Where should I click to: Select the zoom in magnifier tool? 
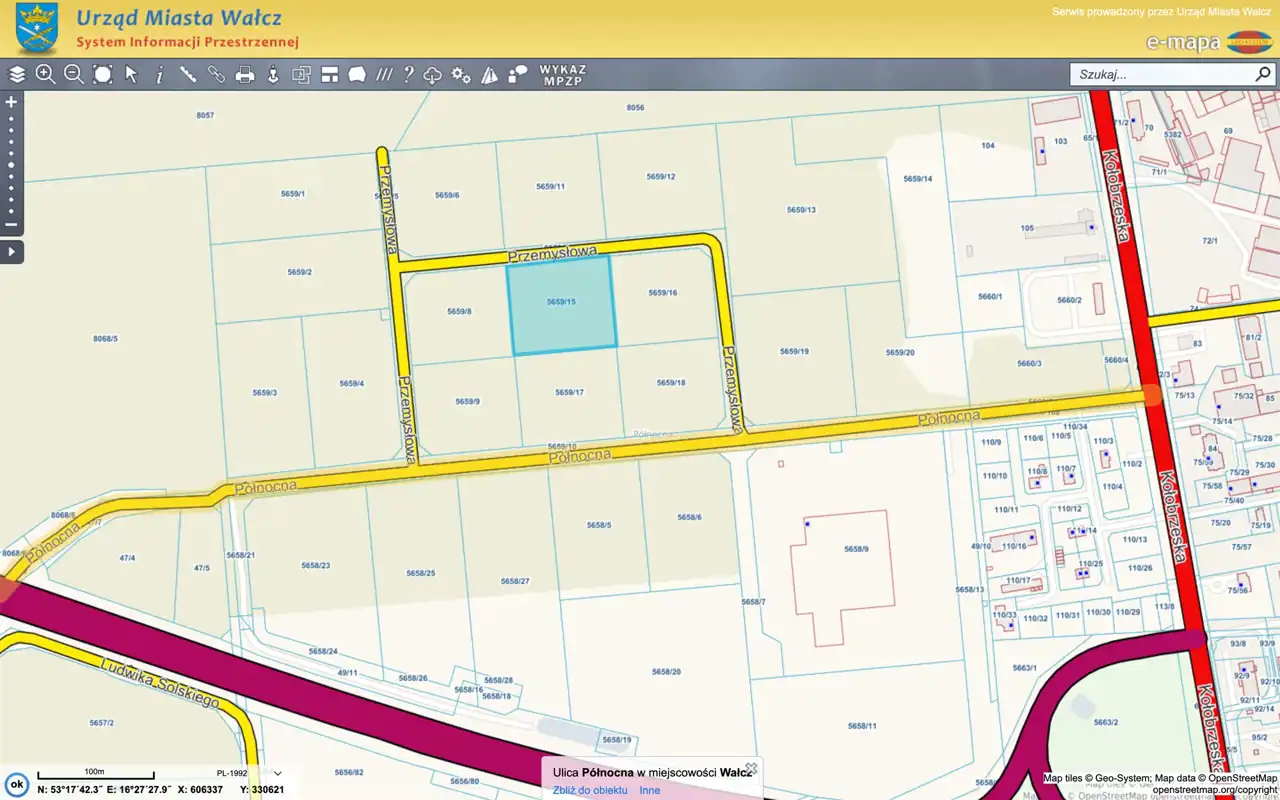click(45, 74)
